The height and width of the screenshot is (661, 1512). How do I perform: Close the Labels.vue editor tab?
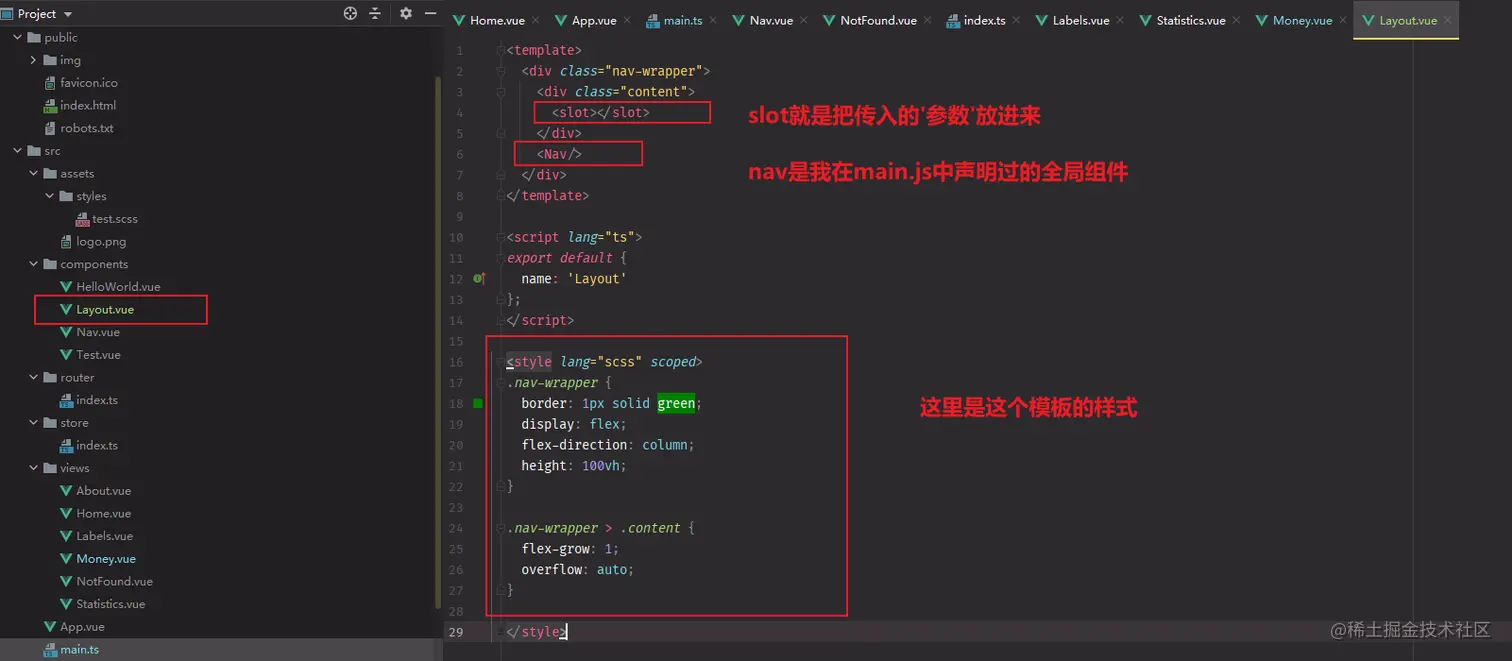coord(1120,20)
